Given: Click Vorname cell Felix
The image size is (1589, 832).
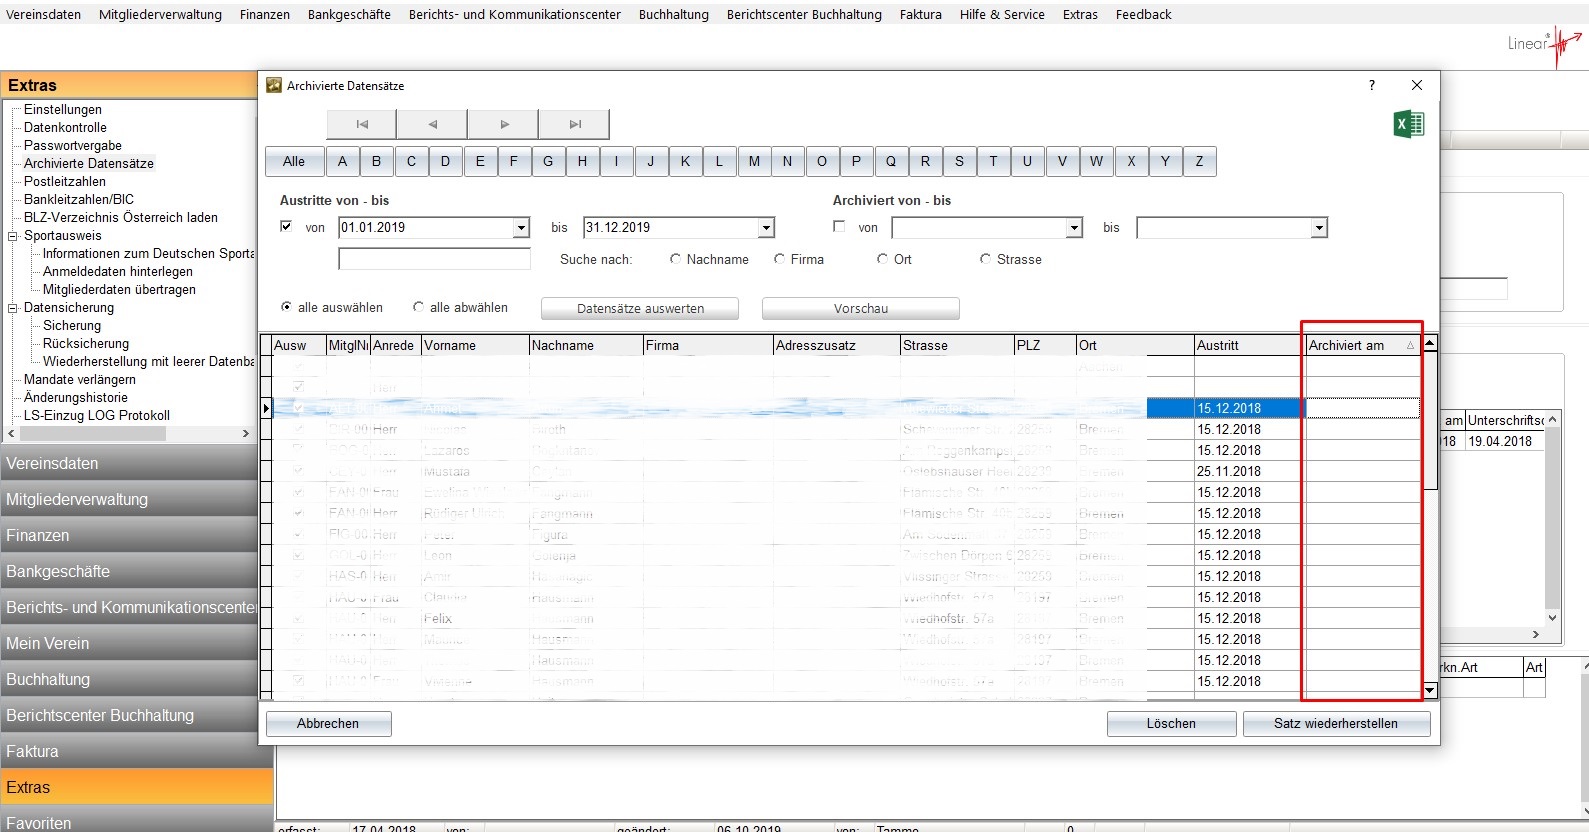Looking at the screenshot, I should (475, 618).
